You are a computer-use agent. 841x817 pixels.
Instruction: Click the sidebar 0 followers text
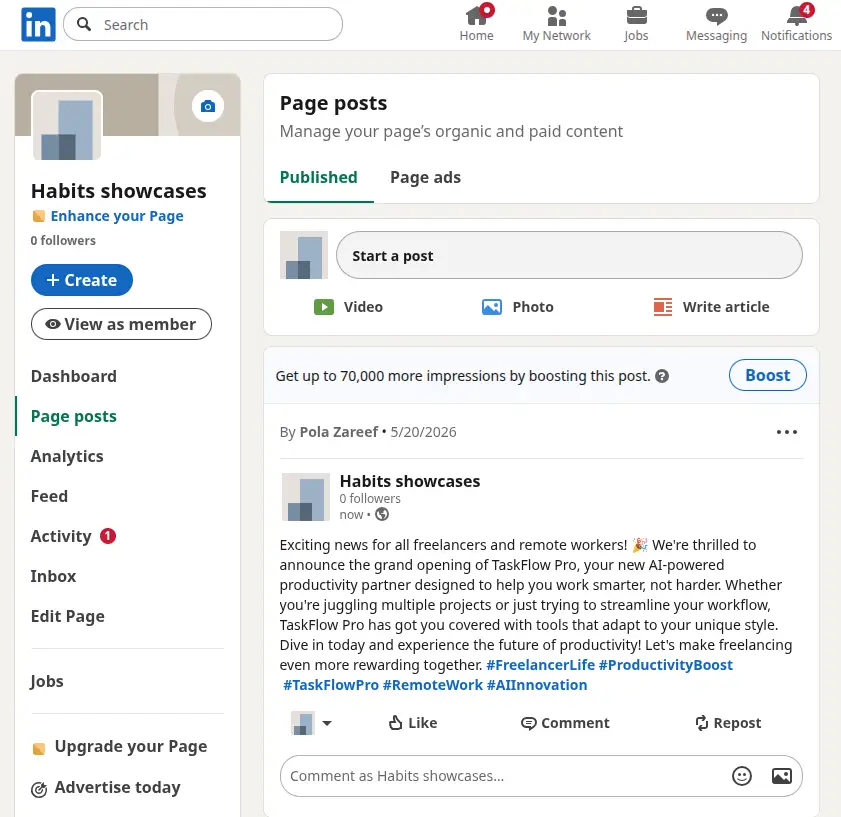point(63,240)
